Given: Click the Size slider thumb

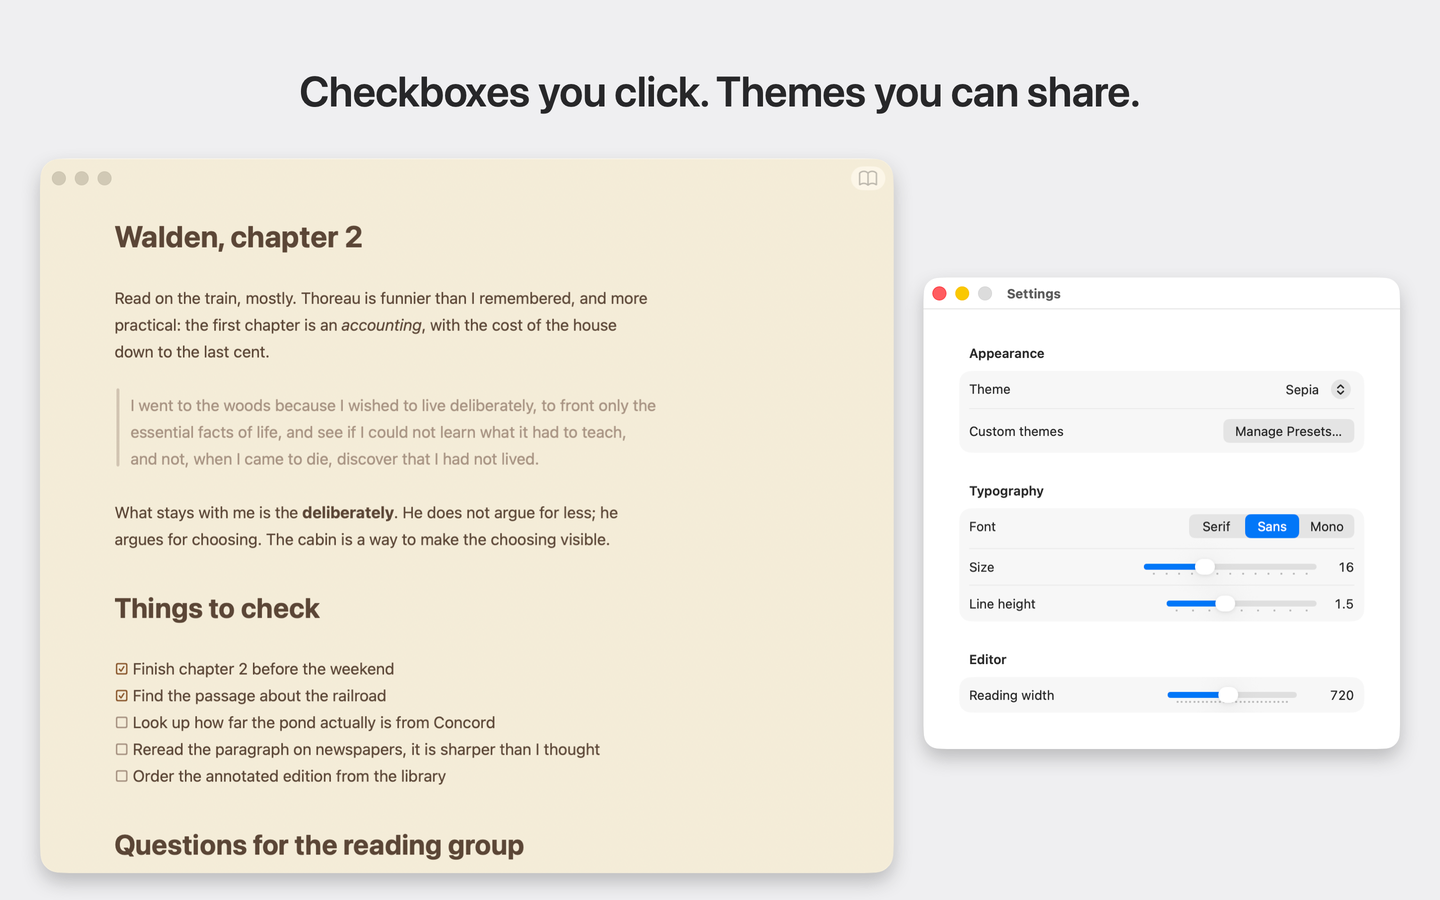Looking at the screenshot, I should 1205,567.
